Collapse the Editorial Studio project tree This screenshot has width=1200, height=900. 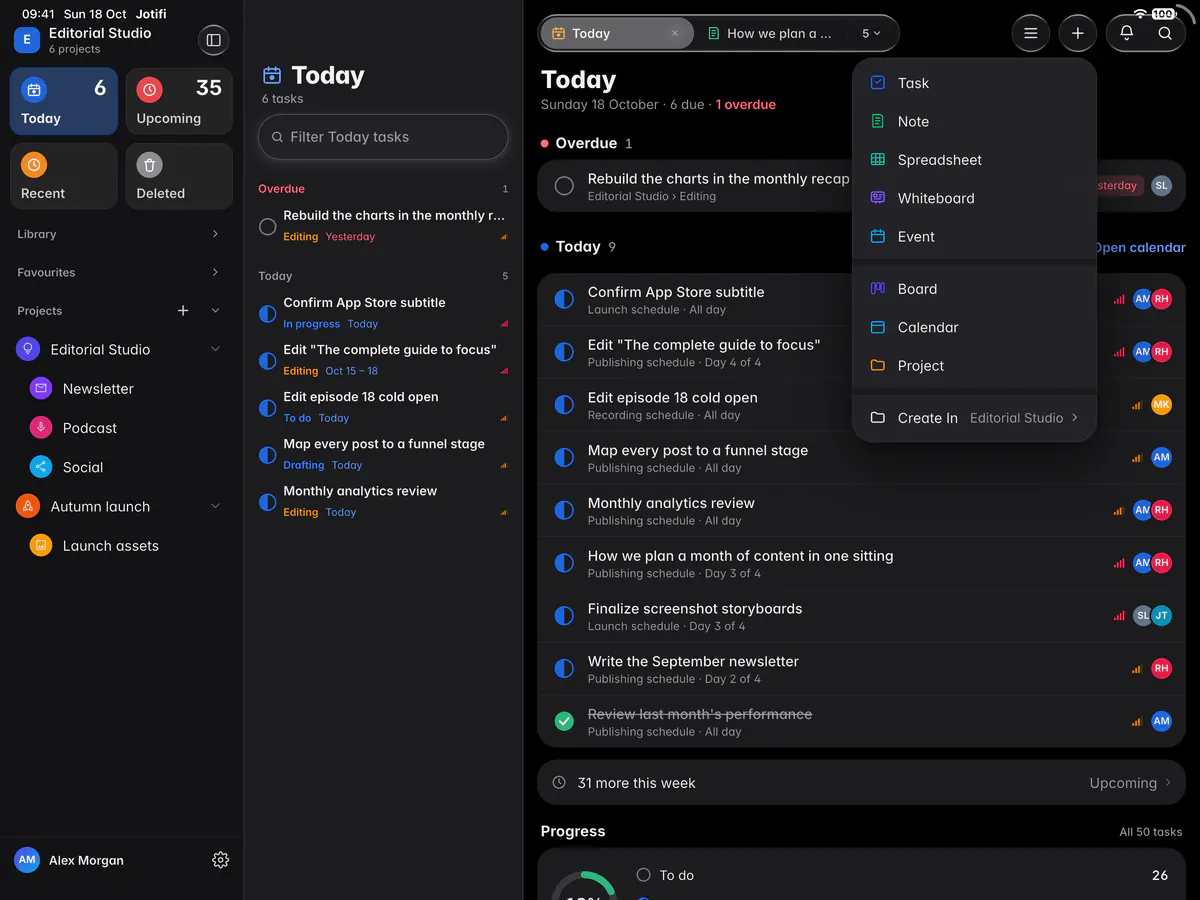pos(215,349)
